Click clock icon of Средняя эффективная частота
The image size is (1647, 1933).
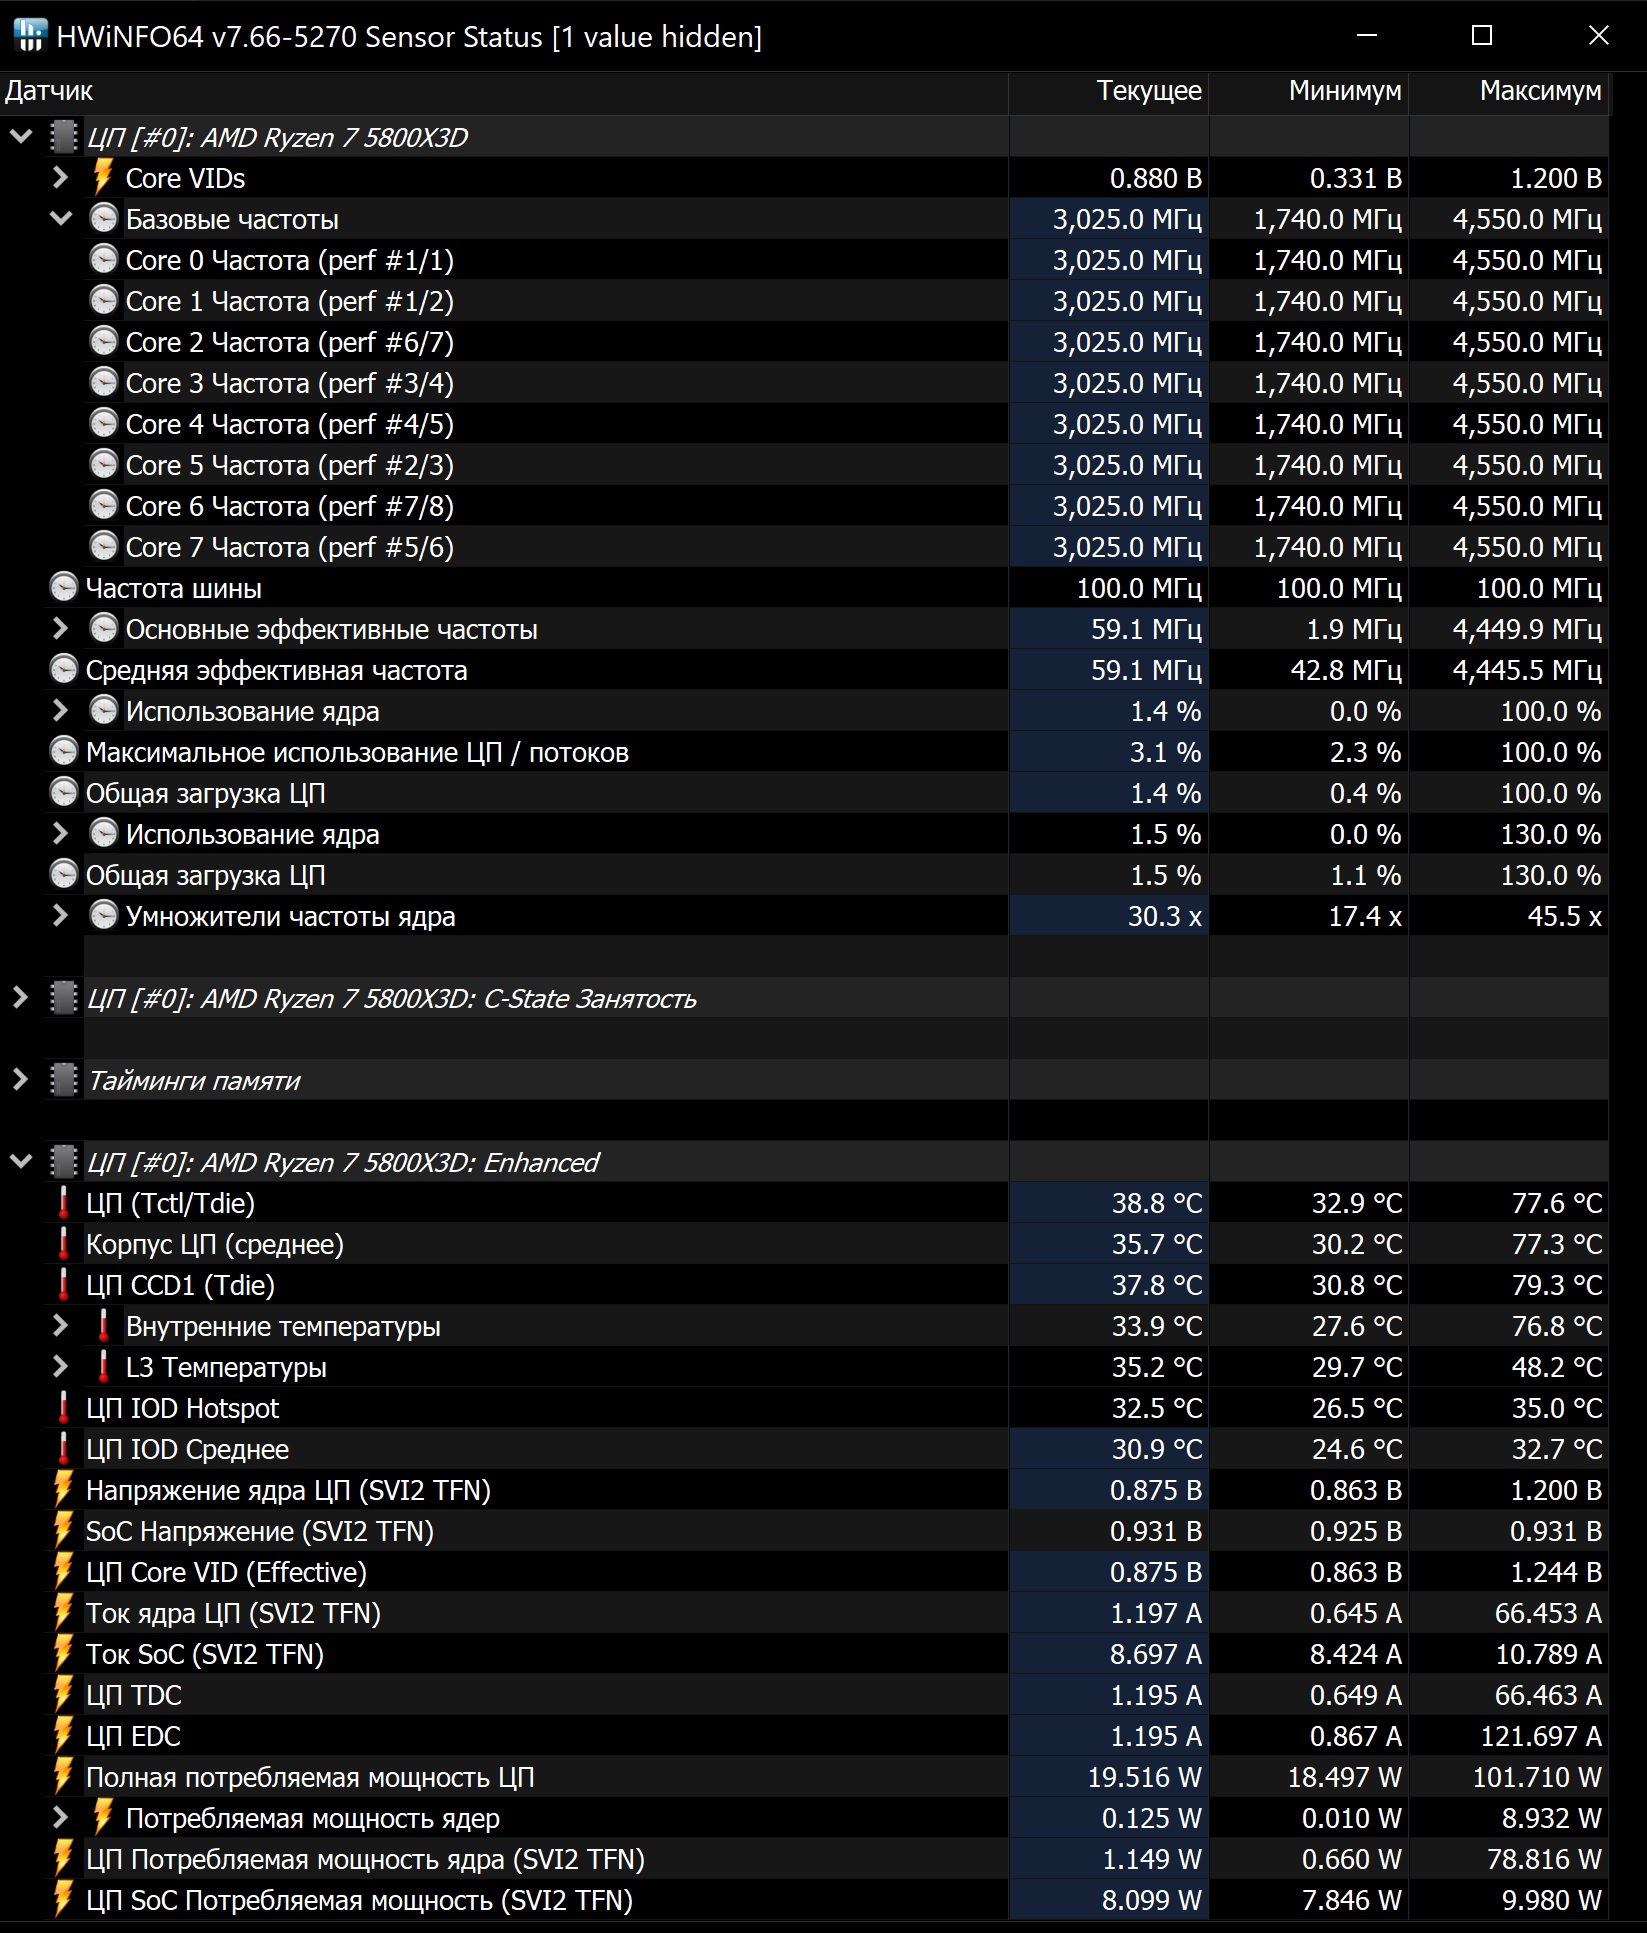(63, 669)
